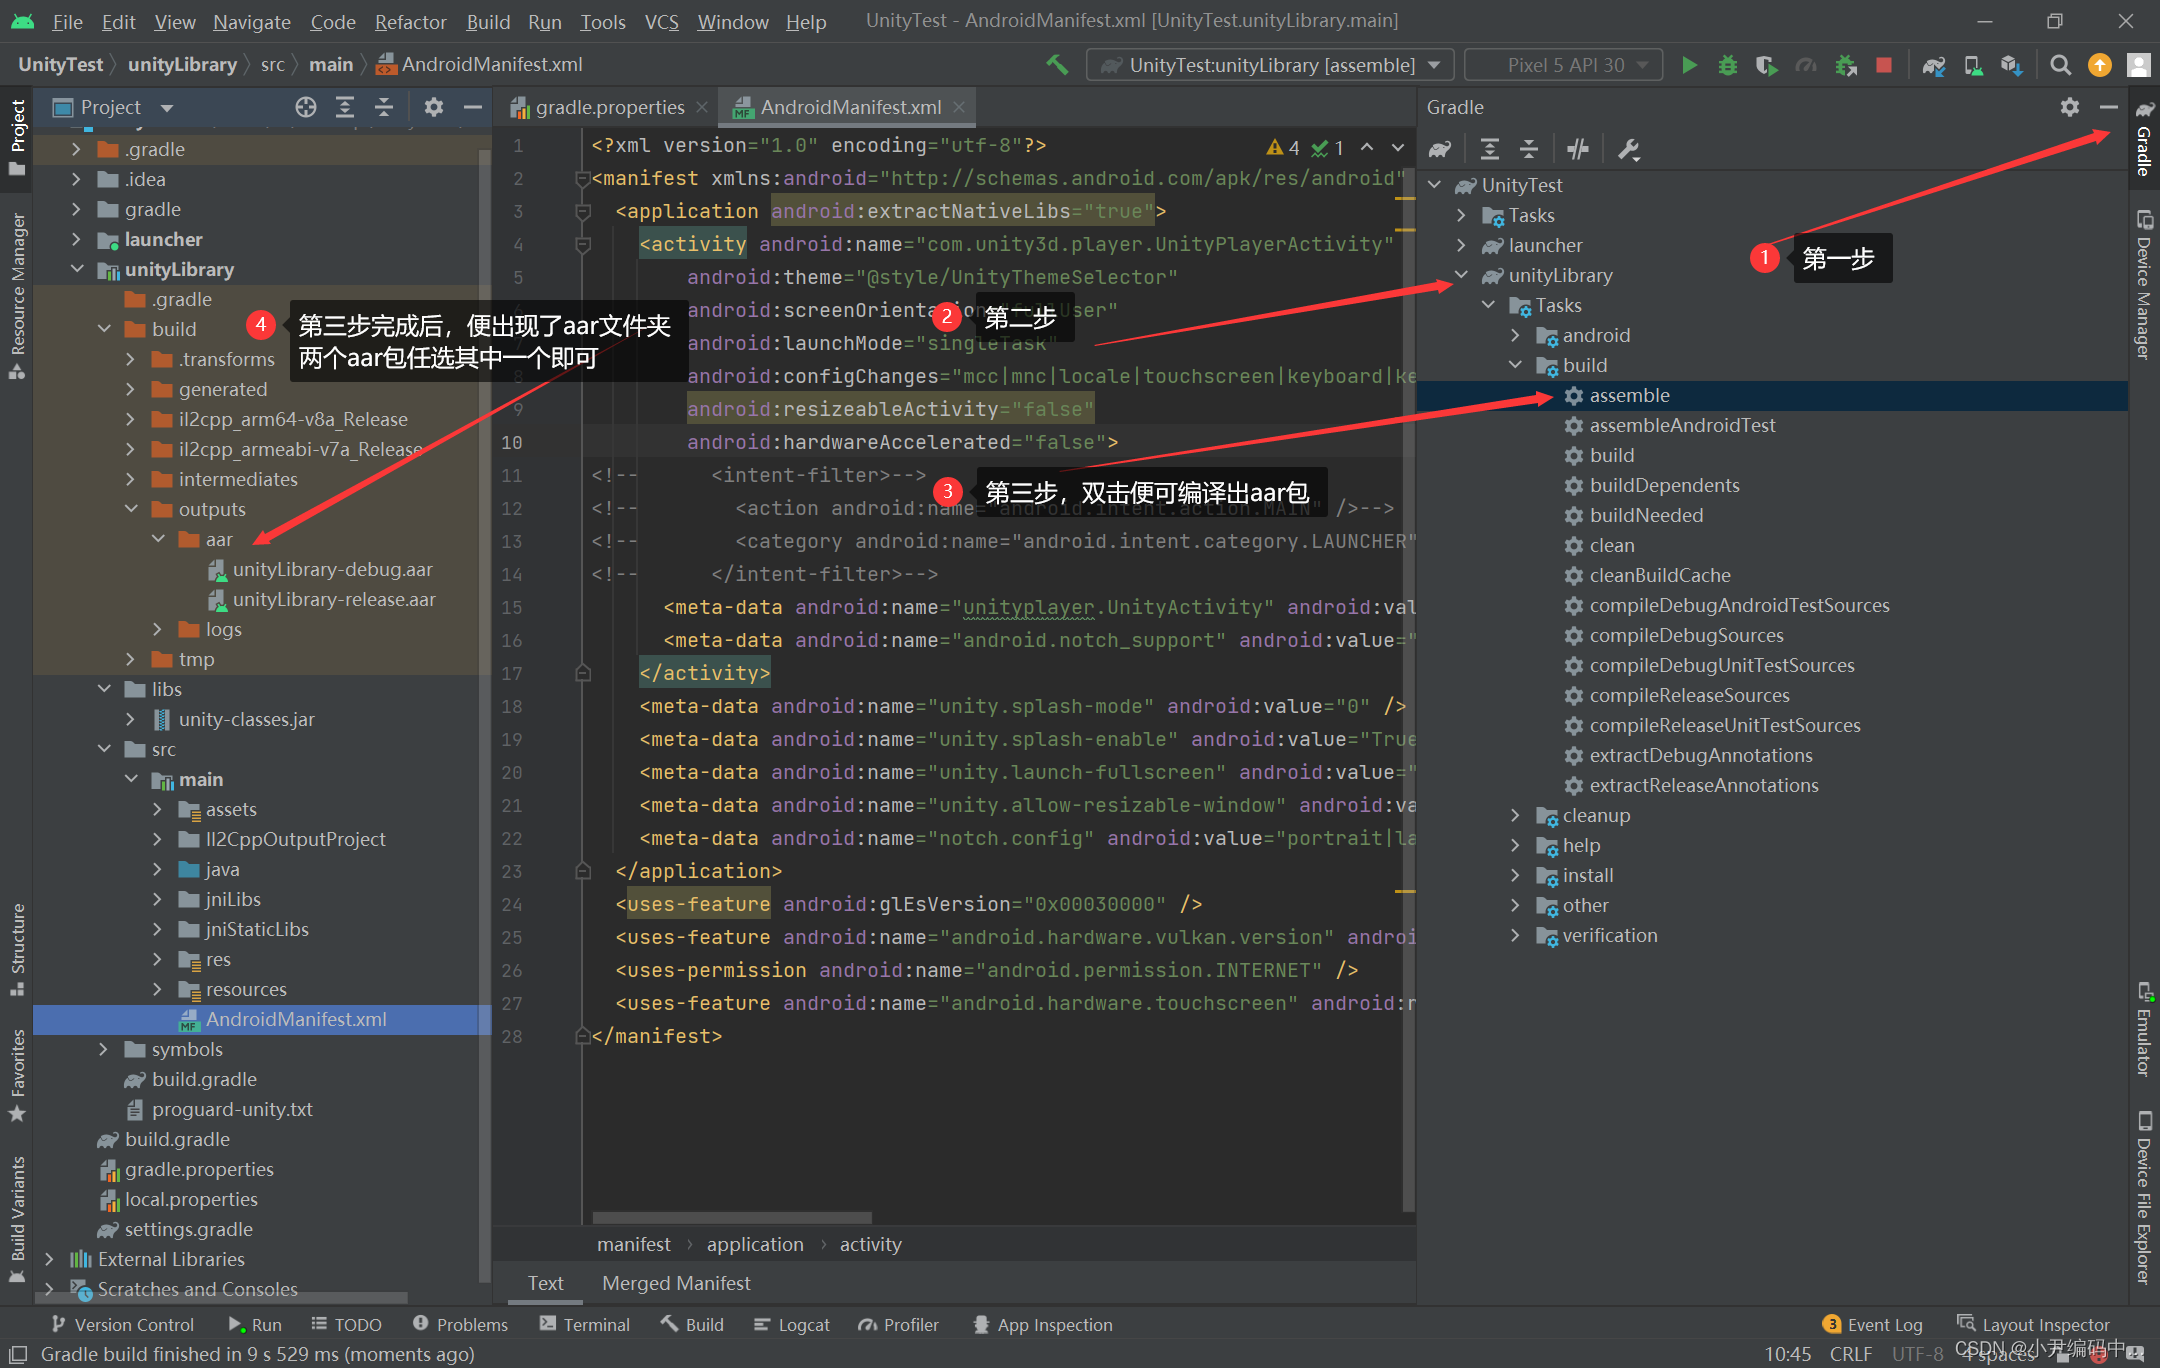Close the gradle.properties editor tab
This screenshot has height=1368, width=2160.
coord(703,107)
